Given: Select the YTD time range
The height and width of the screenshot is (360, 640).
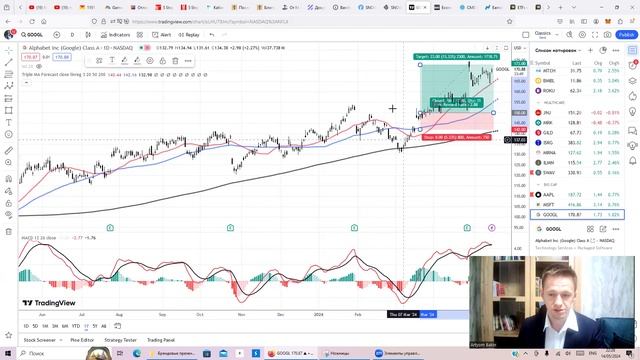Looking at the screenshot, I should click(76, 326).
